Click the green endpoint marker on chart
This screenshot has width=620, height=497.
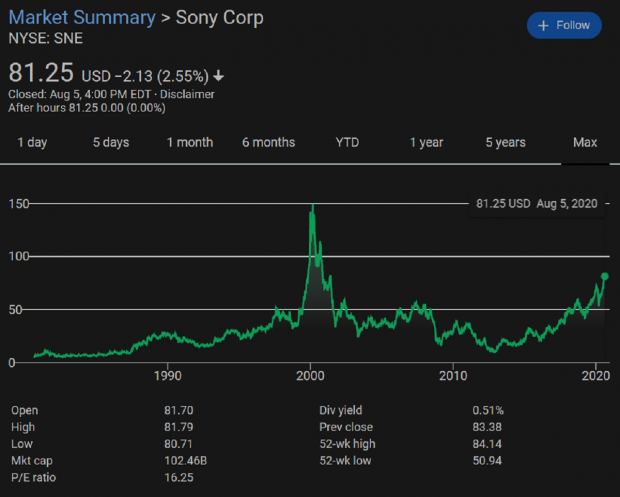pos(605,276)
